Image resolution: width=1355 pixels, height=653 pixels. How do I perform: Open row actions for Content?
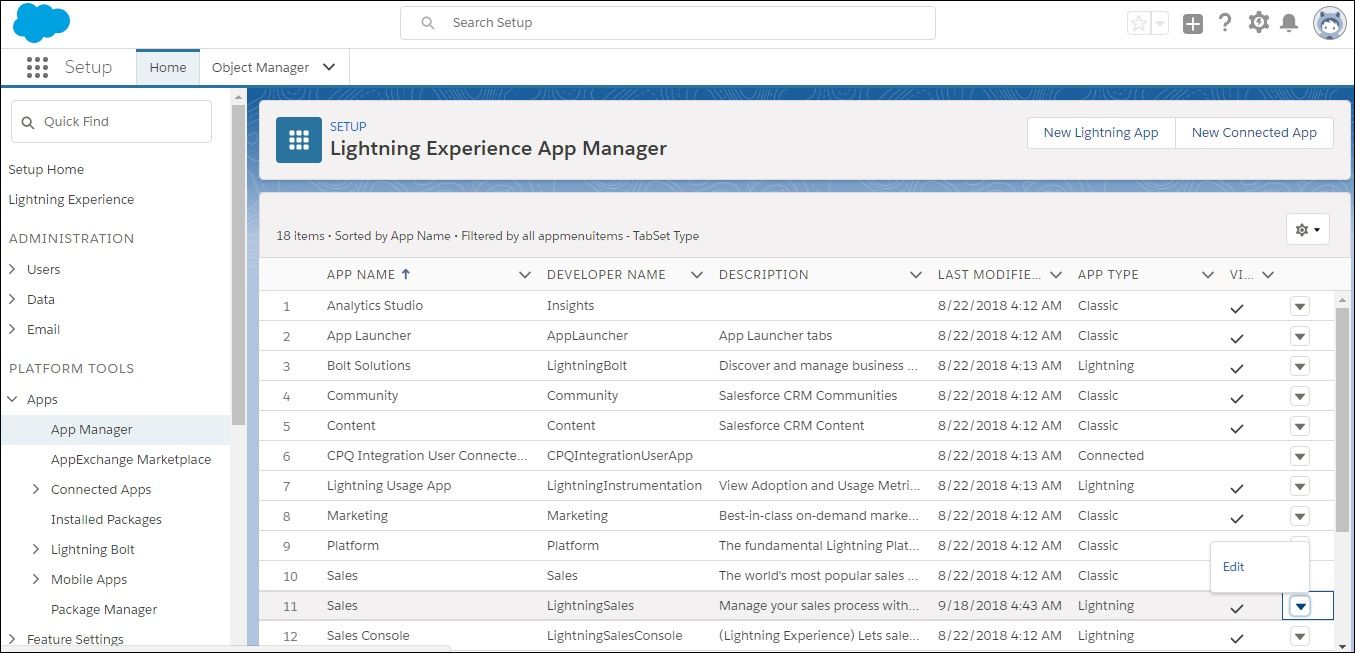pos(1299,426)
